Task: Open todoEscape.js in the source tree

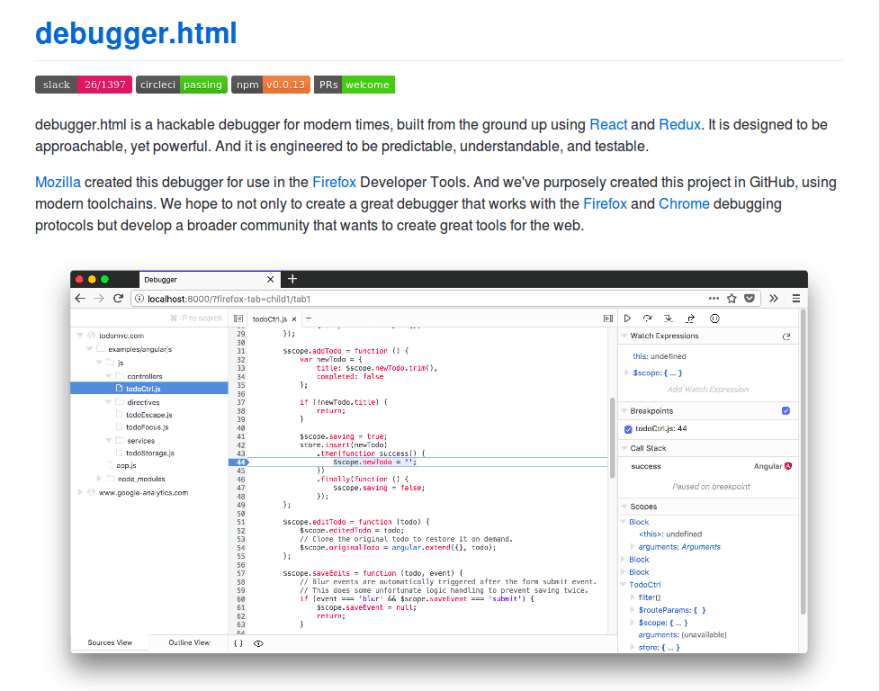Action: [149, 415]
